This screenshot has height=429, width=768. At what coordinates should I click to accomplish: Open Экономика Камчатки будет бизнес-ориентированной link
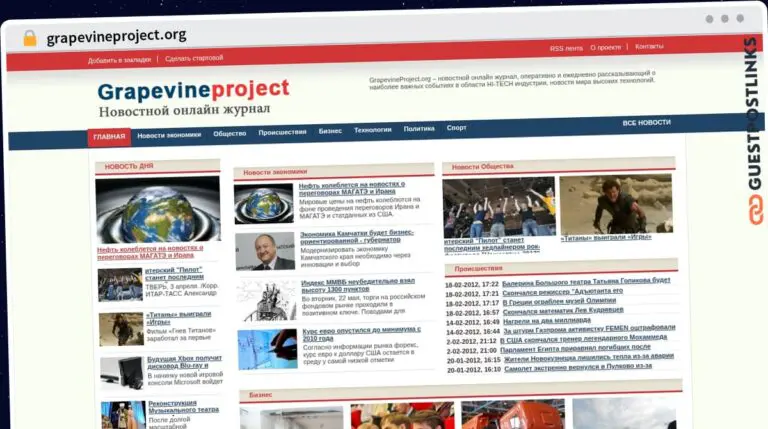click(x=357, y=237)
